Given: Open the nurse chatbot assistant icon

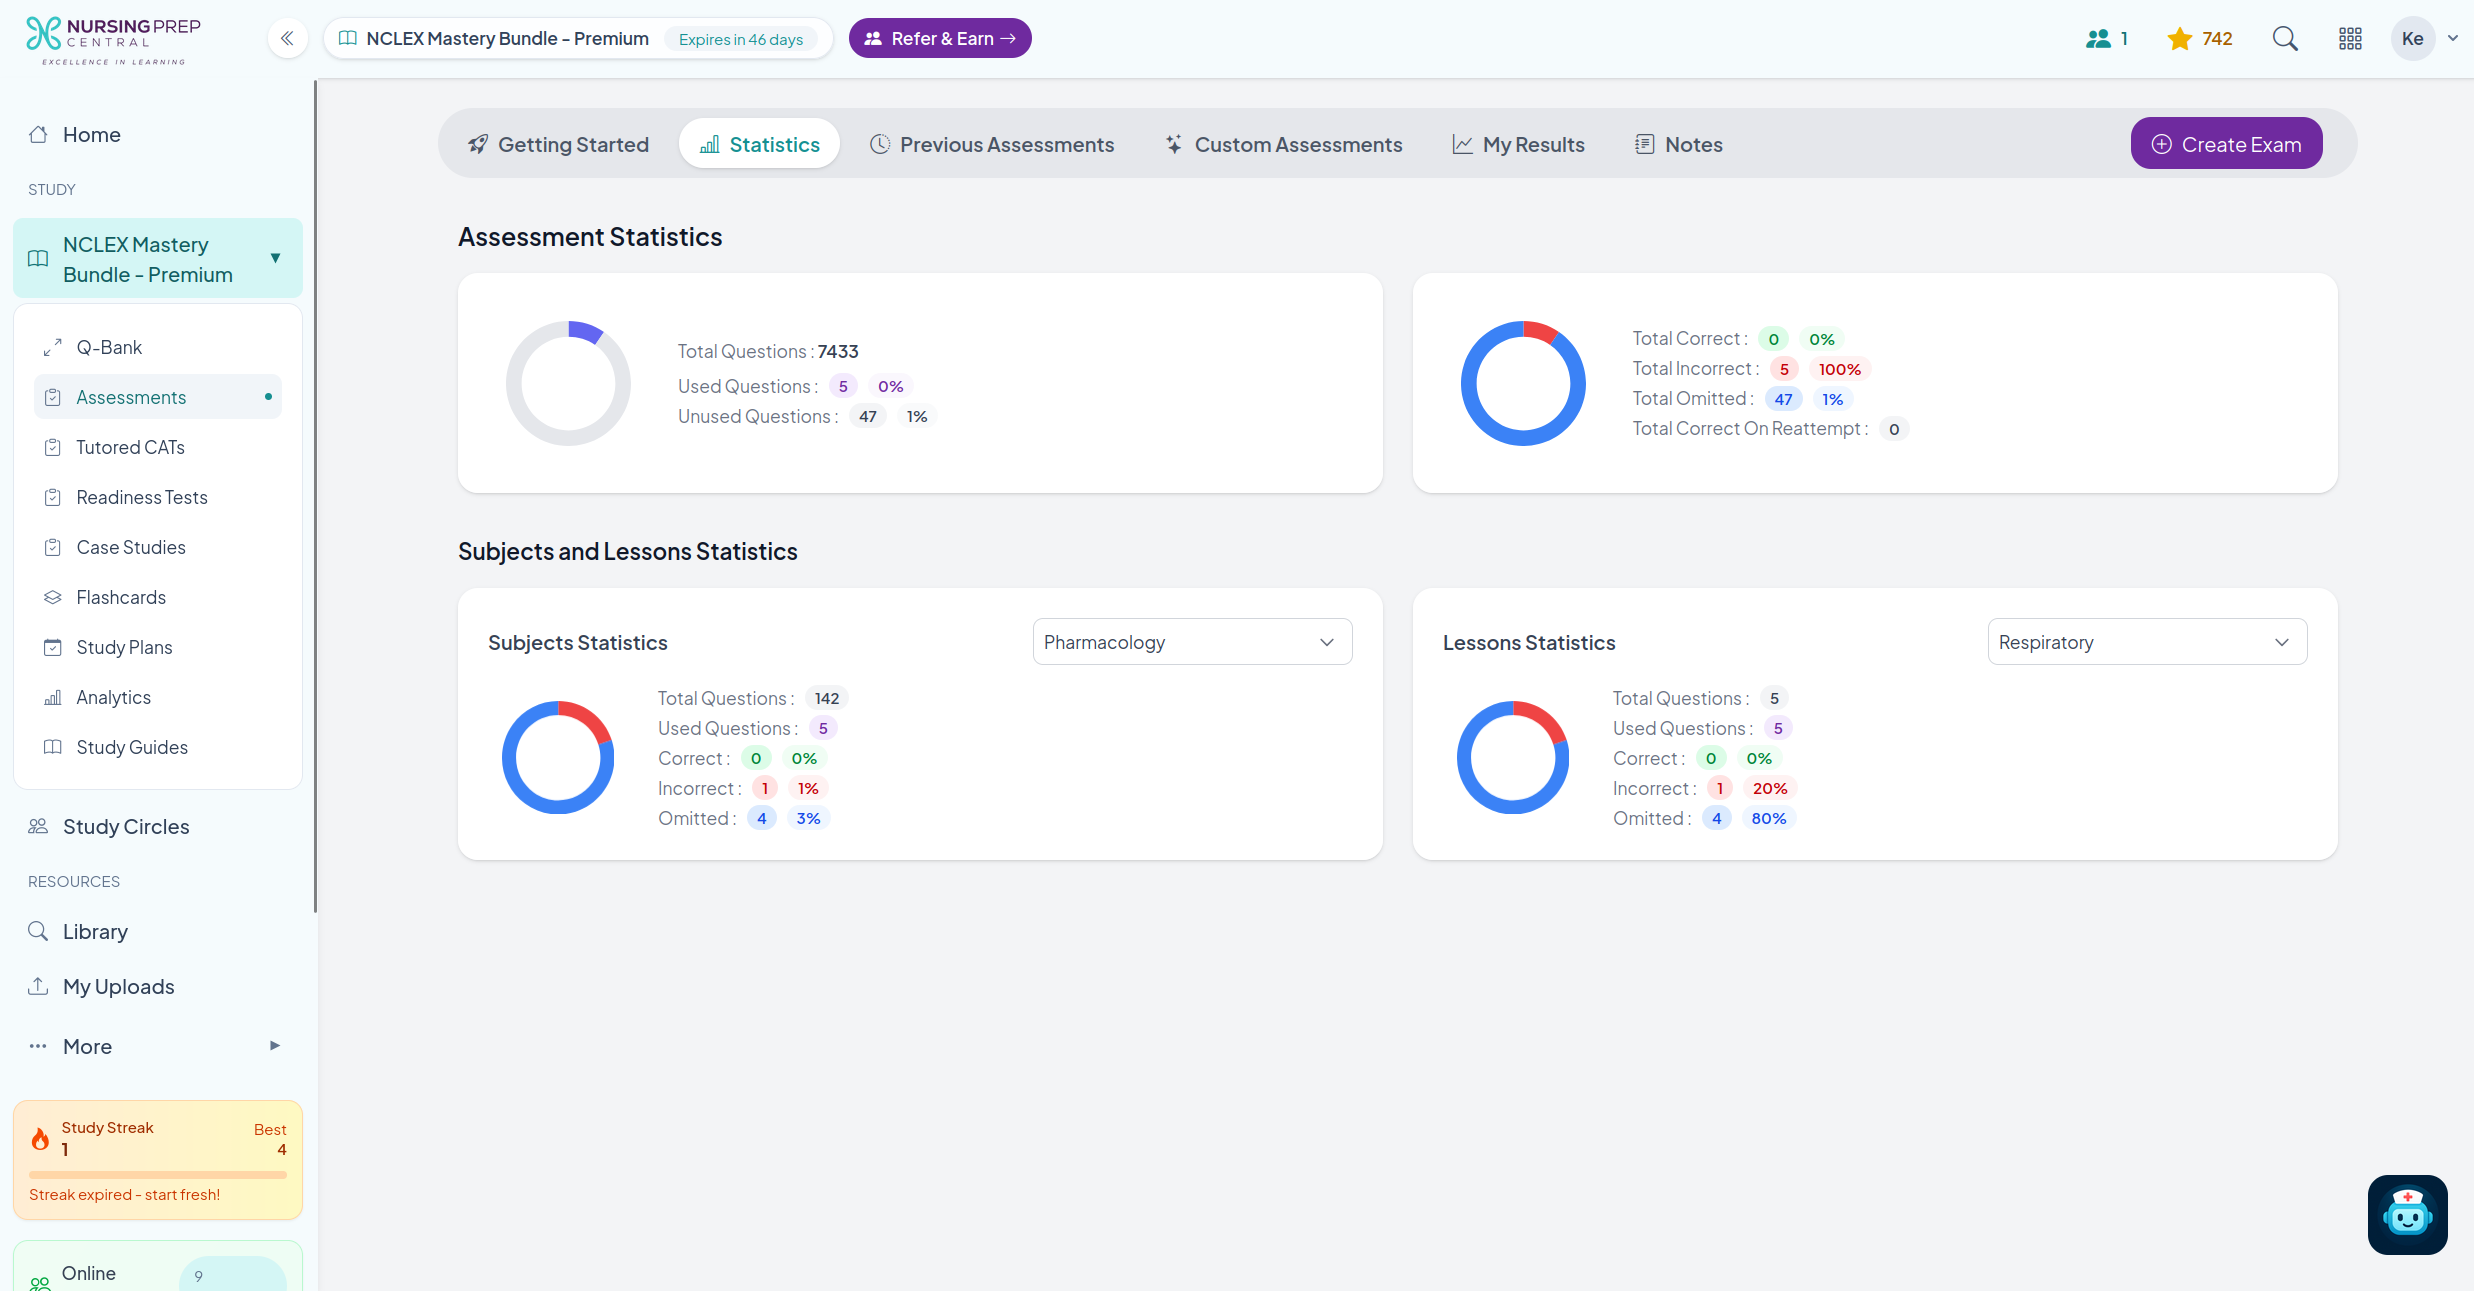Looking at the screenshot, I should click(x=2407, y=1214).
